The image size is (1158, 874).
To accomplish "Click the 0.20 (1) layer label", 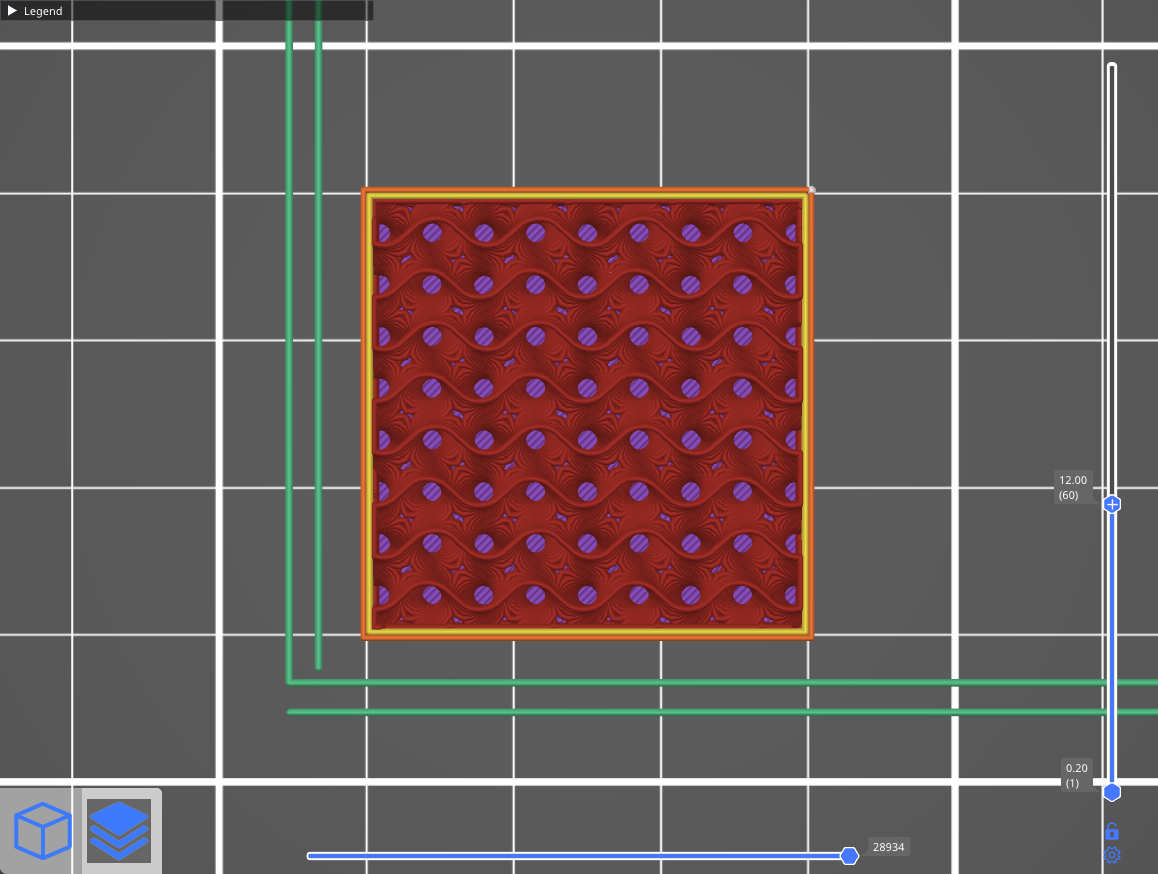I will coord(1074,775).
